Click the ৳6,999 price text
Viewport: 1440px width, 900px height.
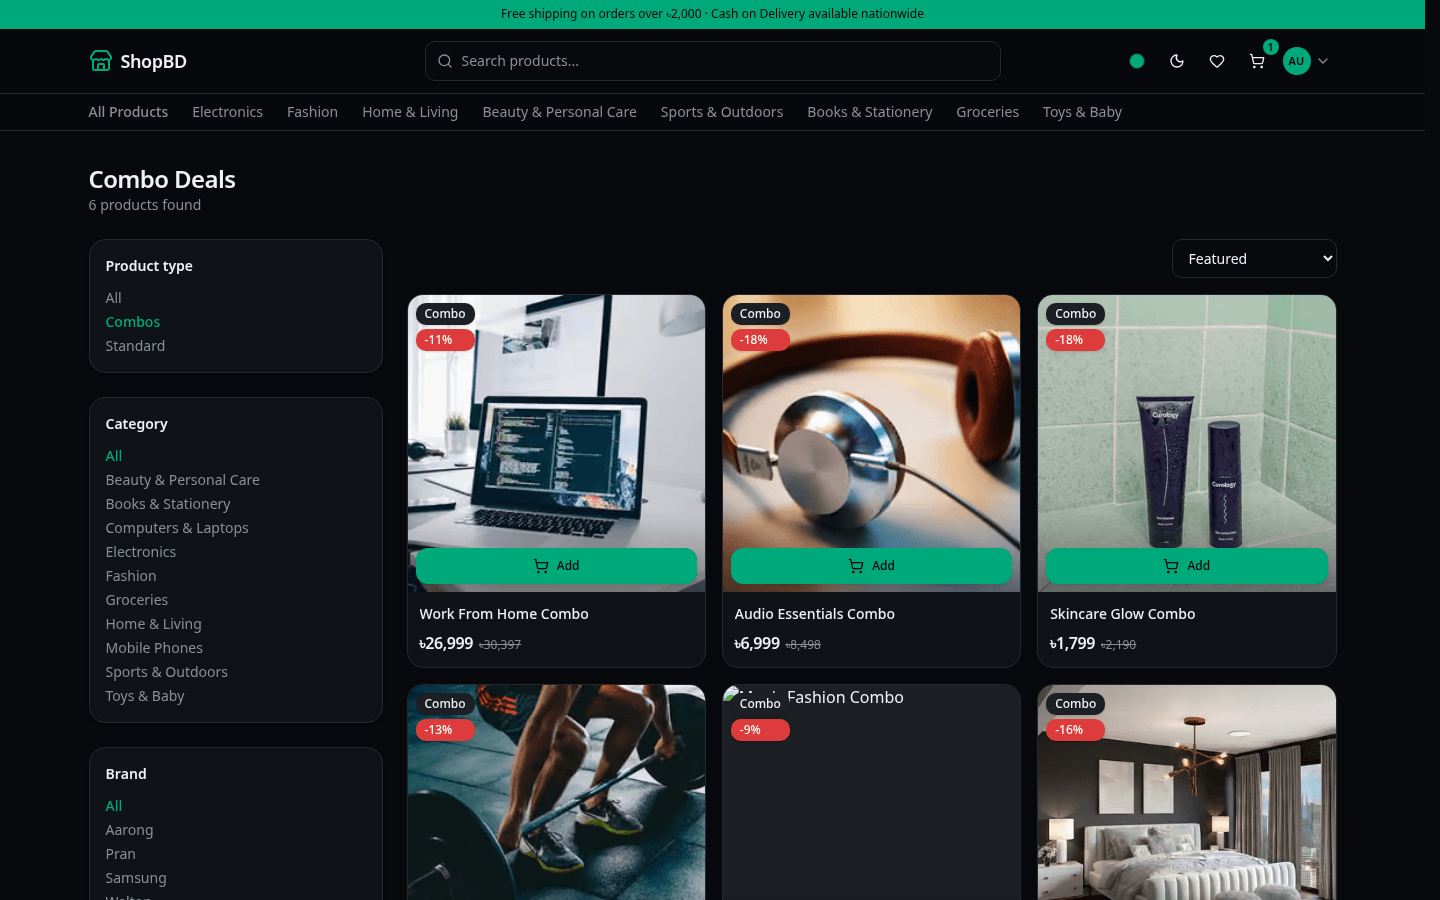(757, 643)
